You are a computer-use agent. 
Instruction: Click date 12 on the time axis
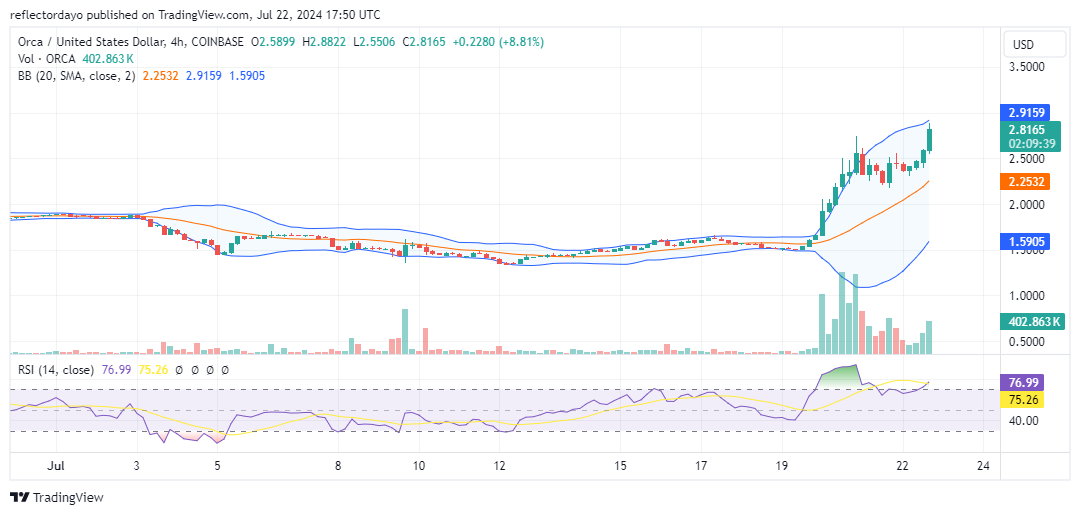click(500, 465)
